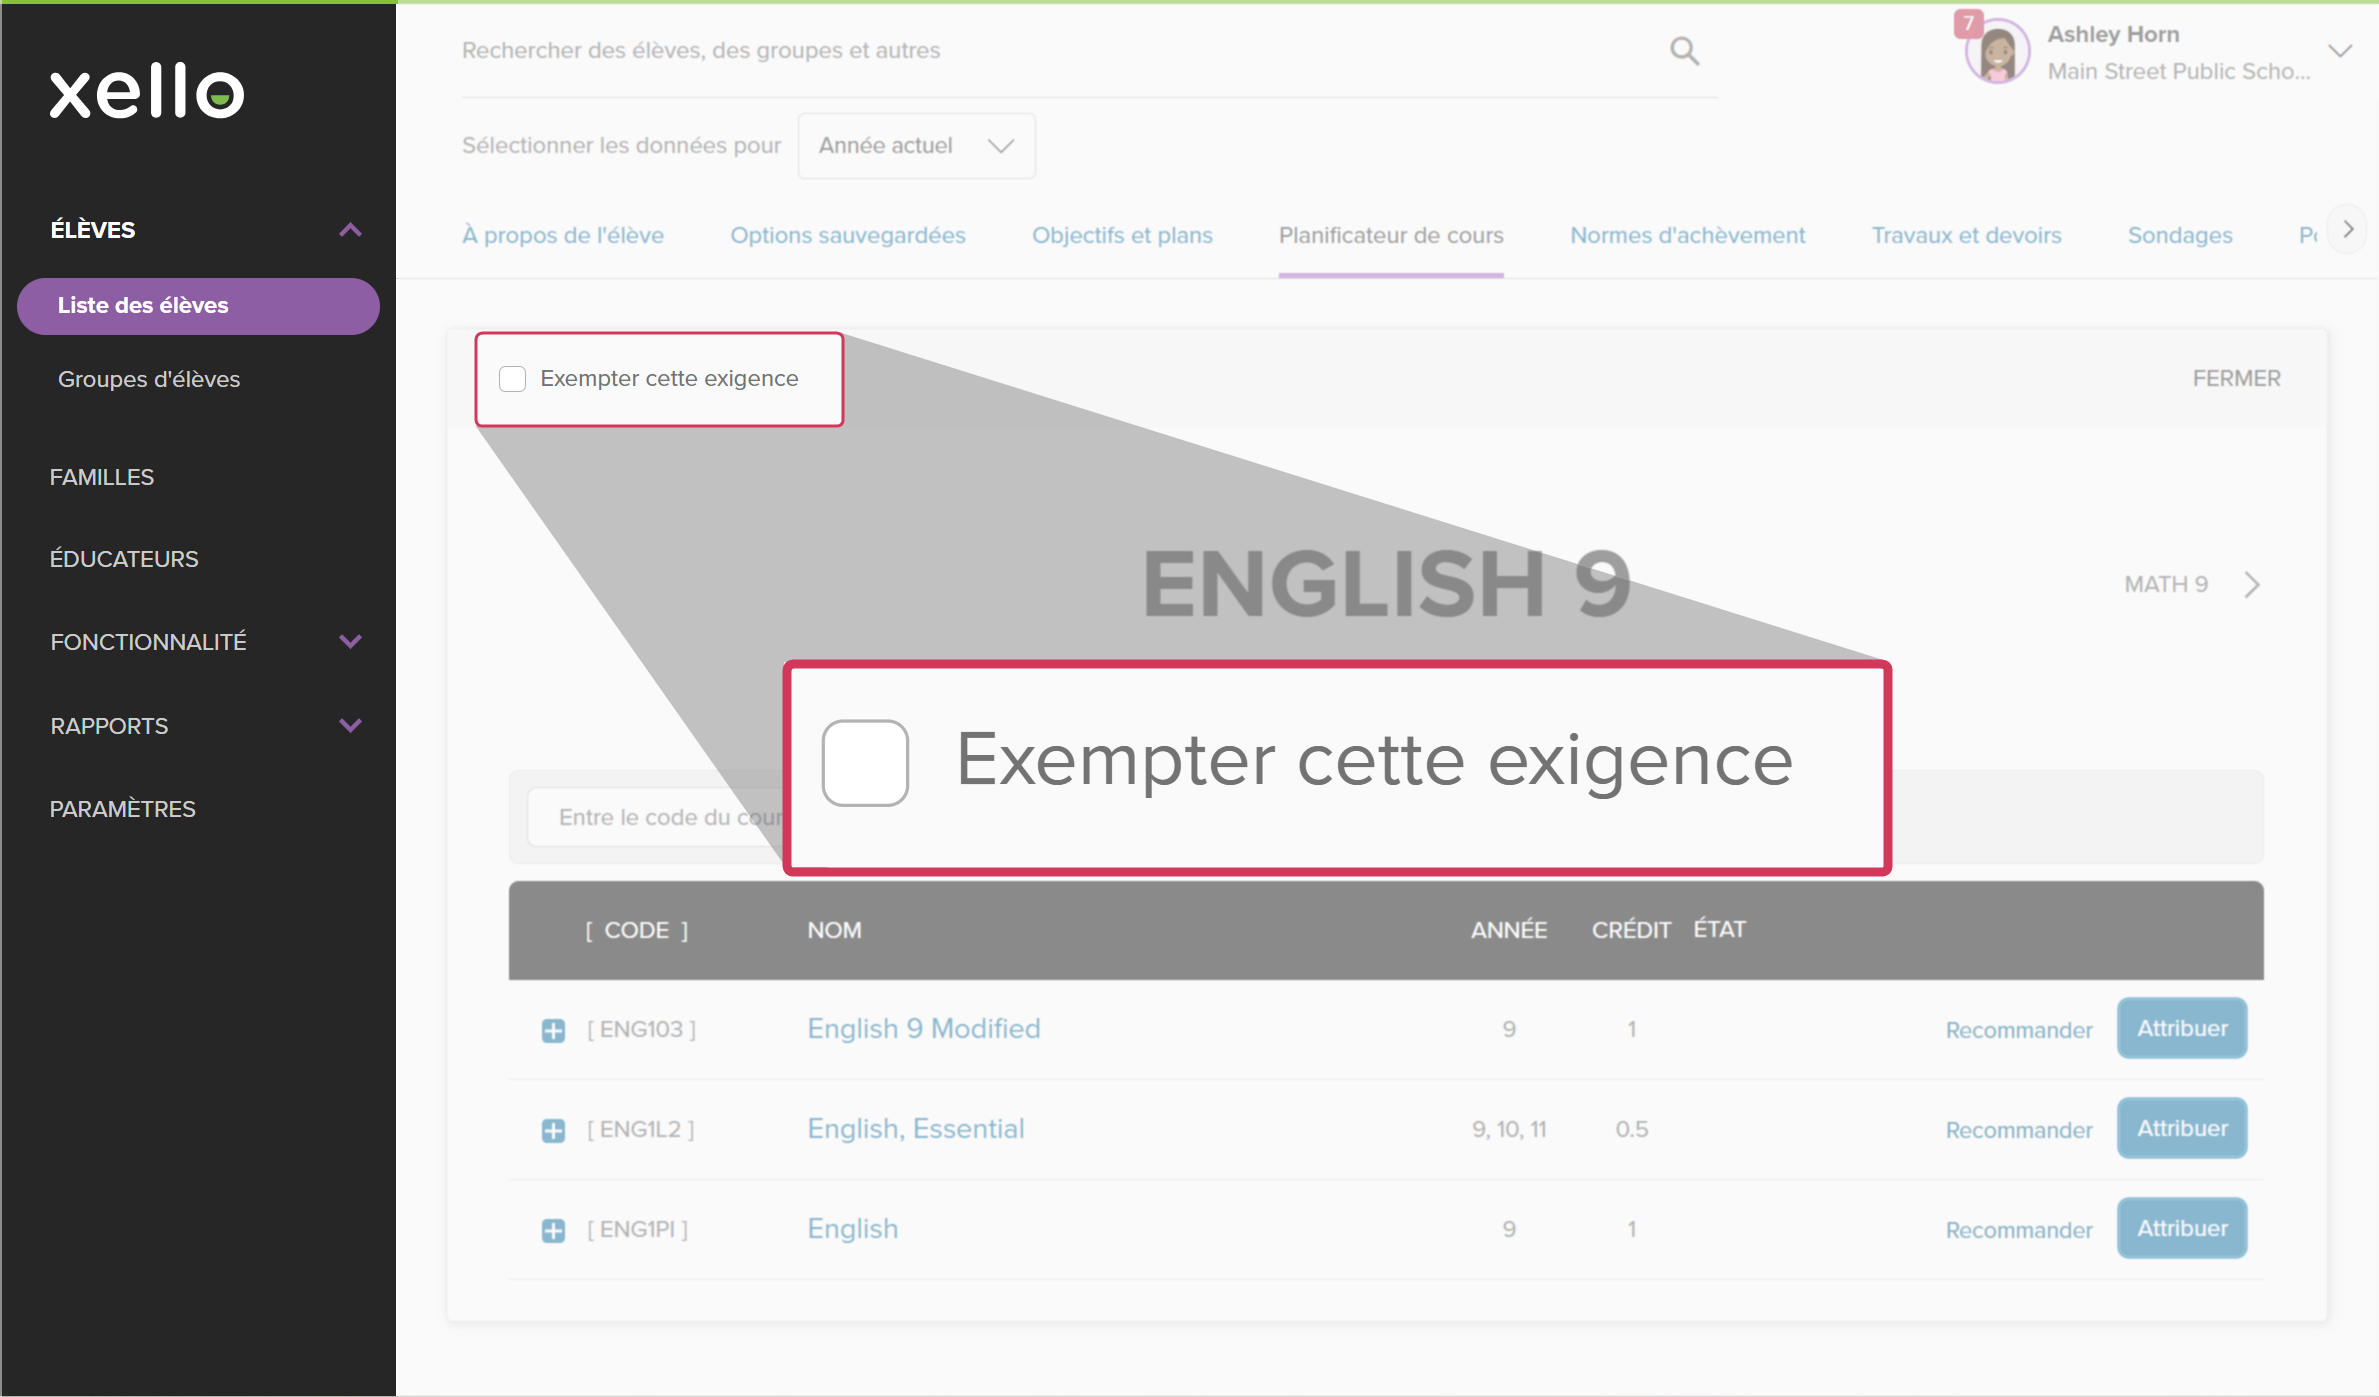2379x1397 pixels.
Task: Open Ashley Horn's profile avatar
Action: [1996, 52]
